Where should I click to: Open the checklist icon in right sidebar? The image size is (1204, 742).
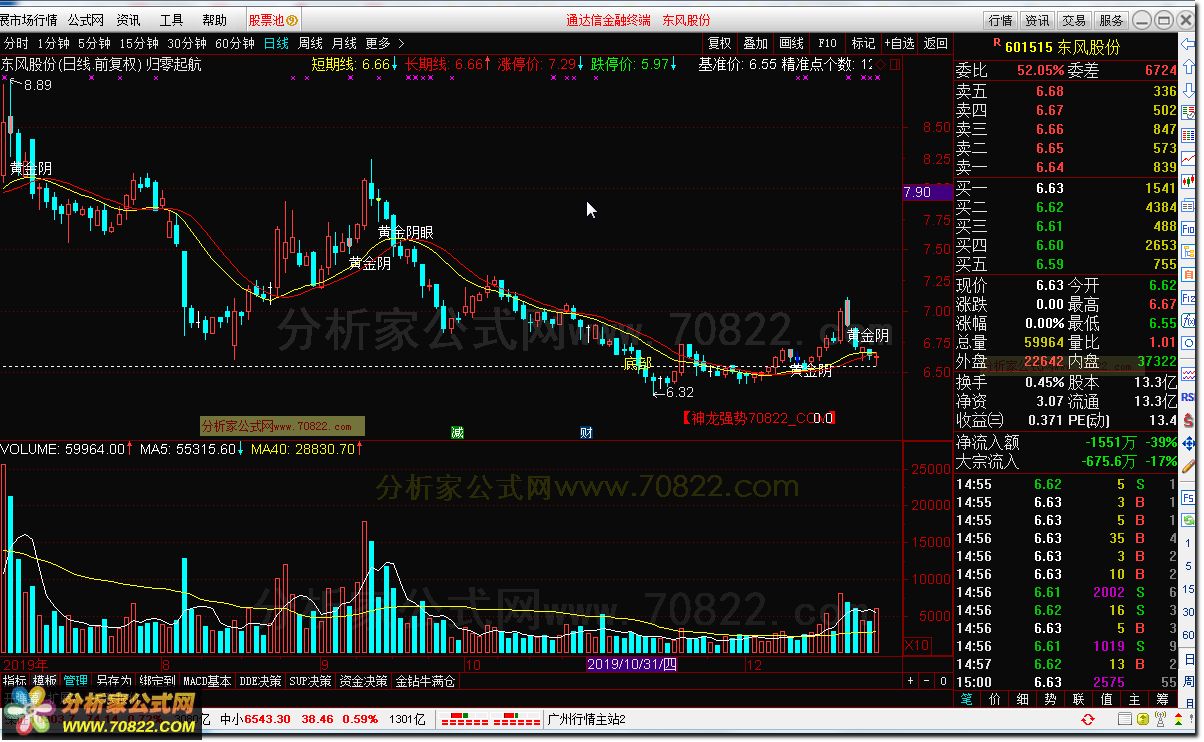[1188, 112]
